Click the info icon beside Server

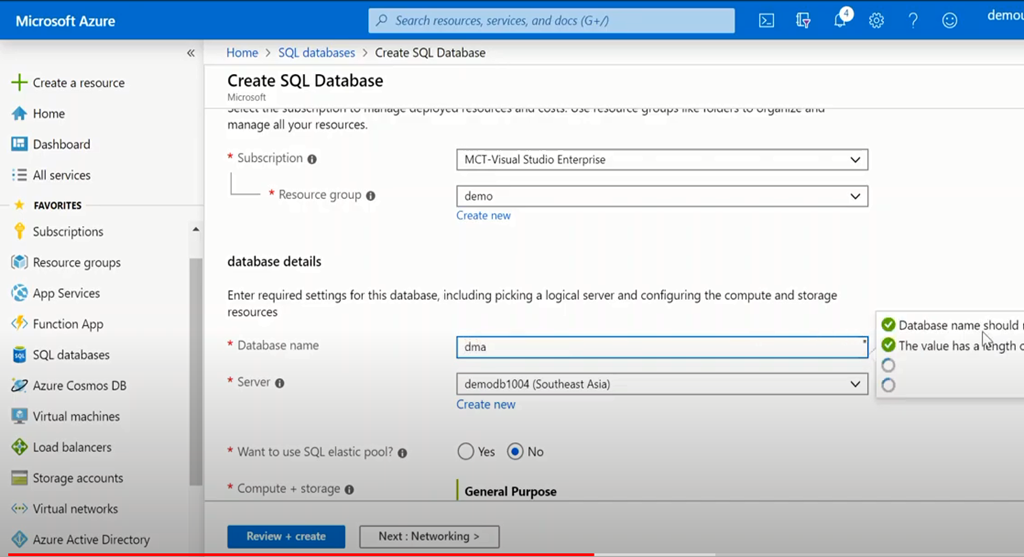point(280,383)
